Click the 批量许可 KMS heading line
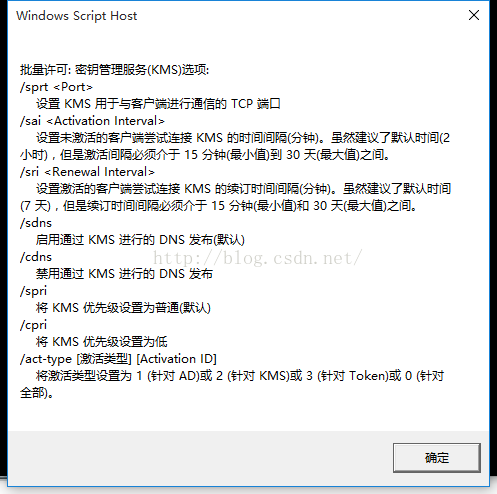The height and width of the screenshot is (494, 497). pos(114,70)
